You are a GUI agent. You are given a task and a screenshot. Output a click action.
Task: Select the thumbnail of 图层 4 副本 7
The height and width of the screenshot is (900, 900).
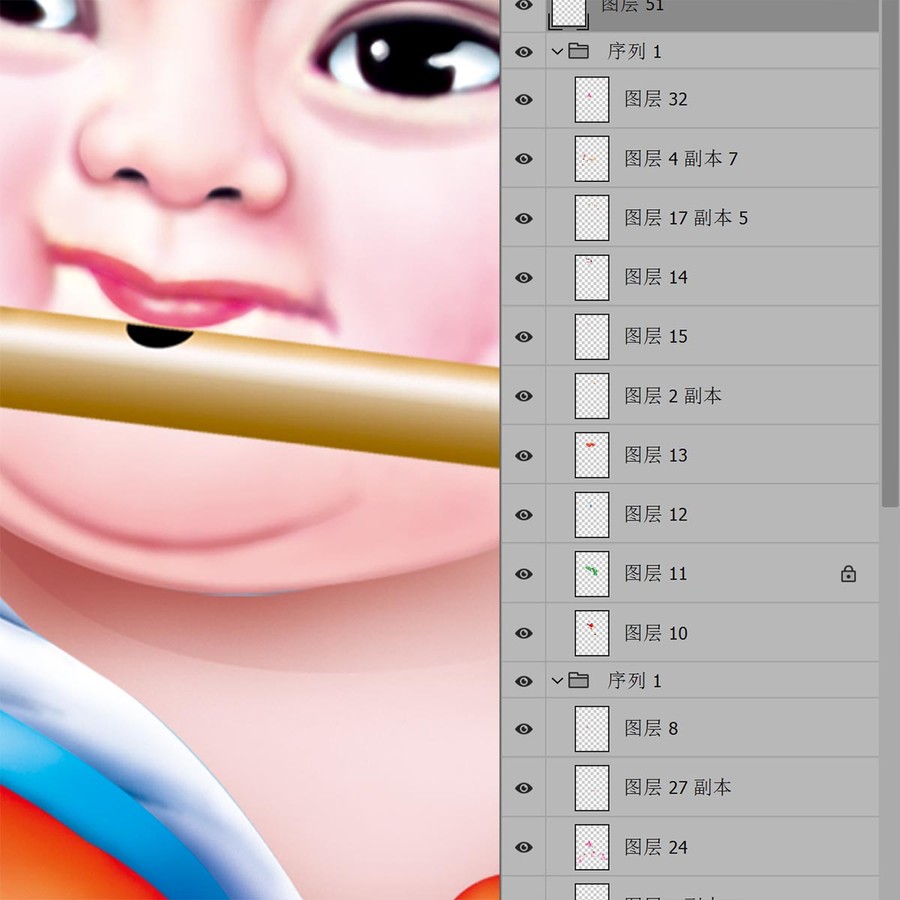click(x=592, y=158)
